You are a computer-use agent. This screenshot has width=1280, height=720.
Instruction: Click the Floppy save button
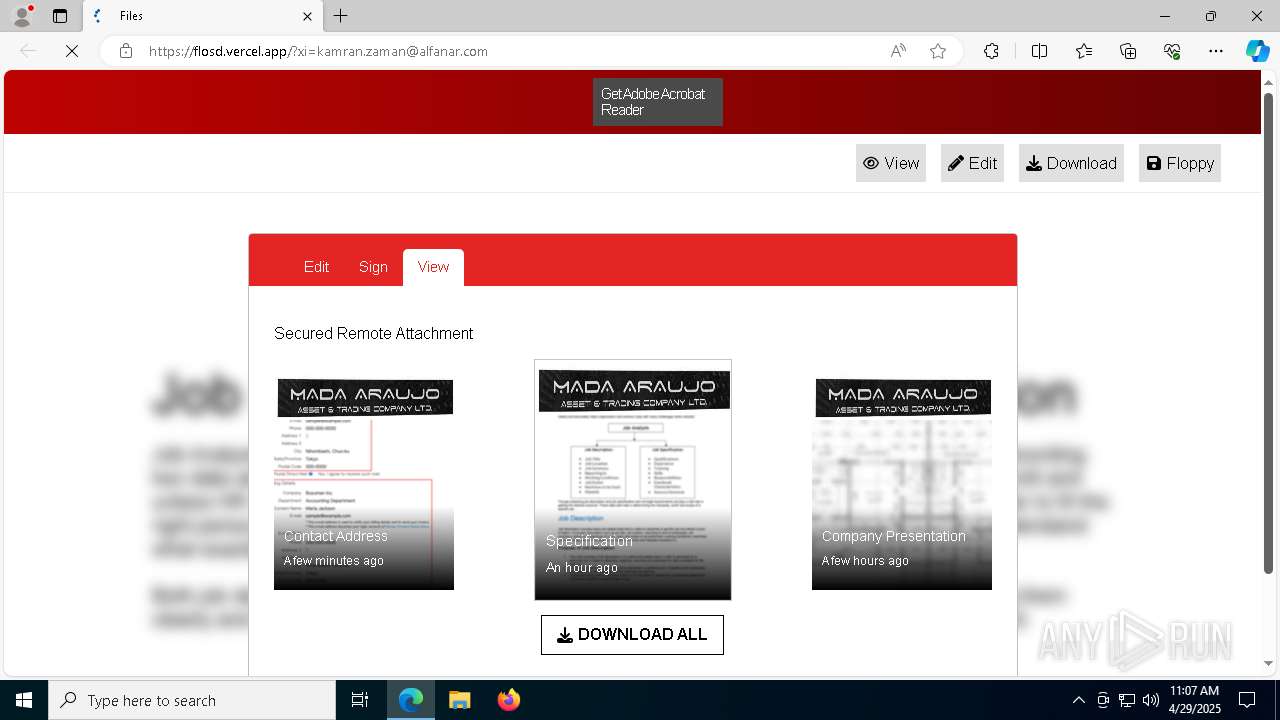(1180, 163)
